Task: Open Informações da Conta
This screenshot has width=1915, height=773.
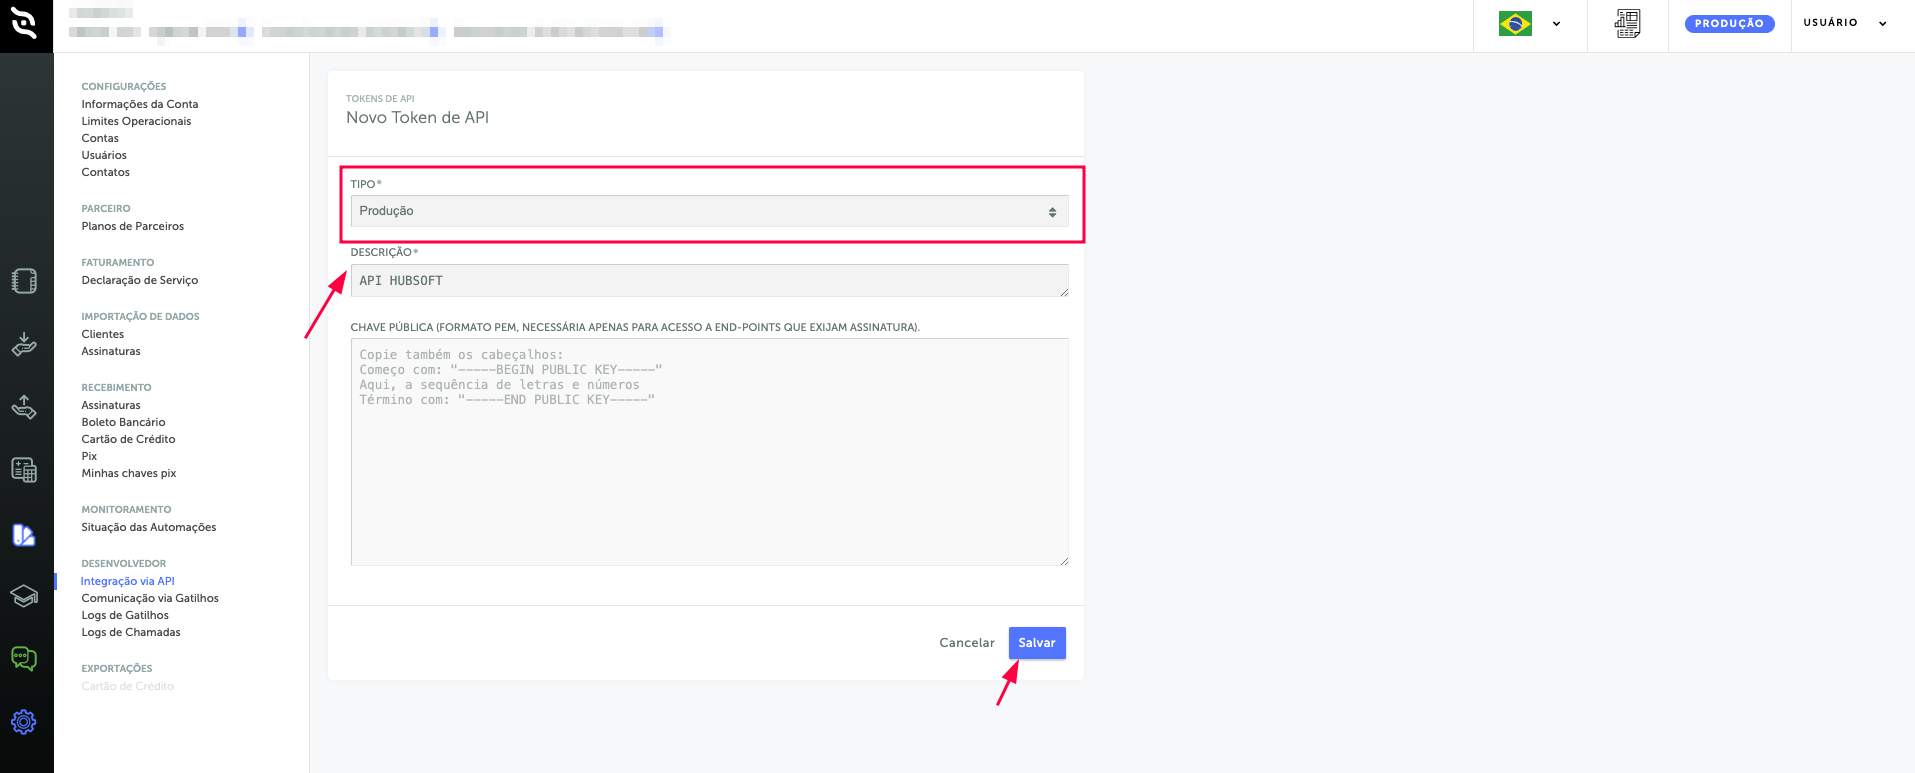Action: click(140, 104)
